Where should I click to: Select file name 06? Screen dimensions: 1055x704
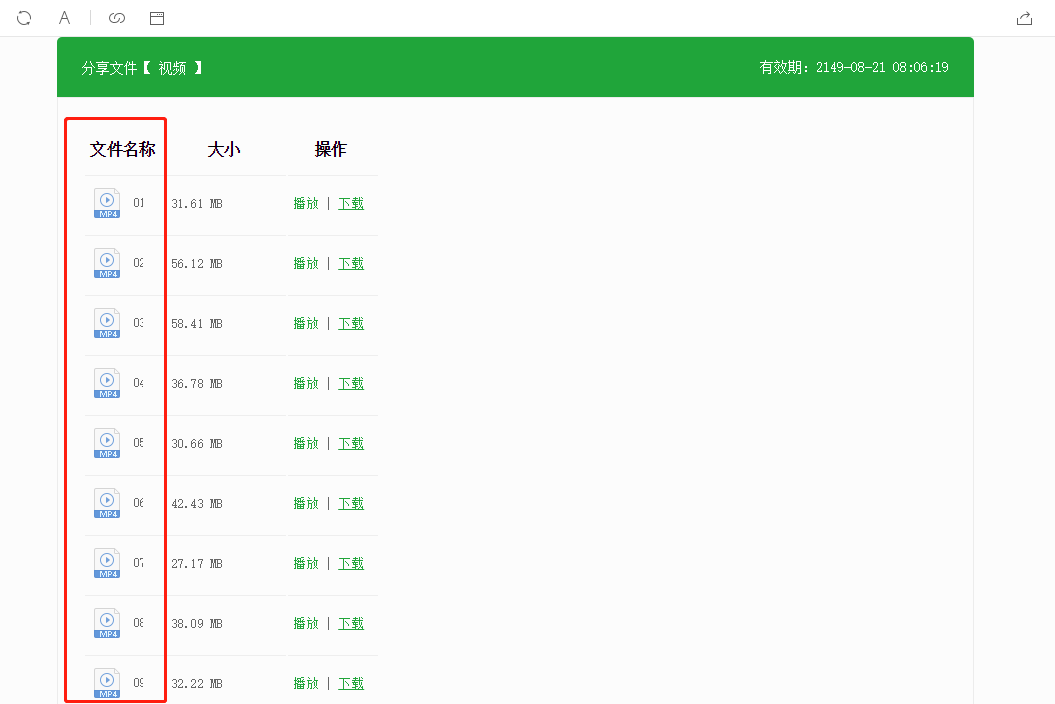point(139,502)
